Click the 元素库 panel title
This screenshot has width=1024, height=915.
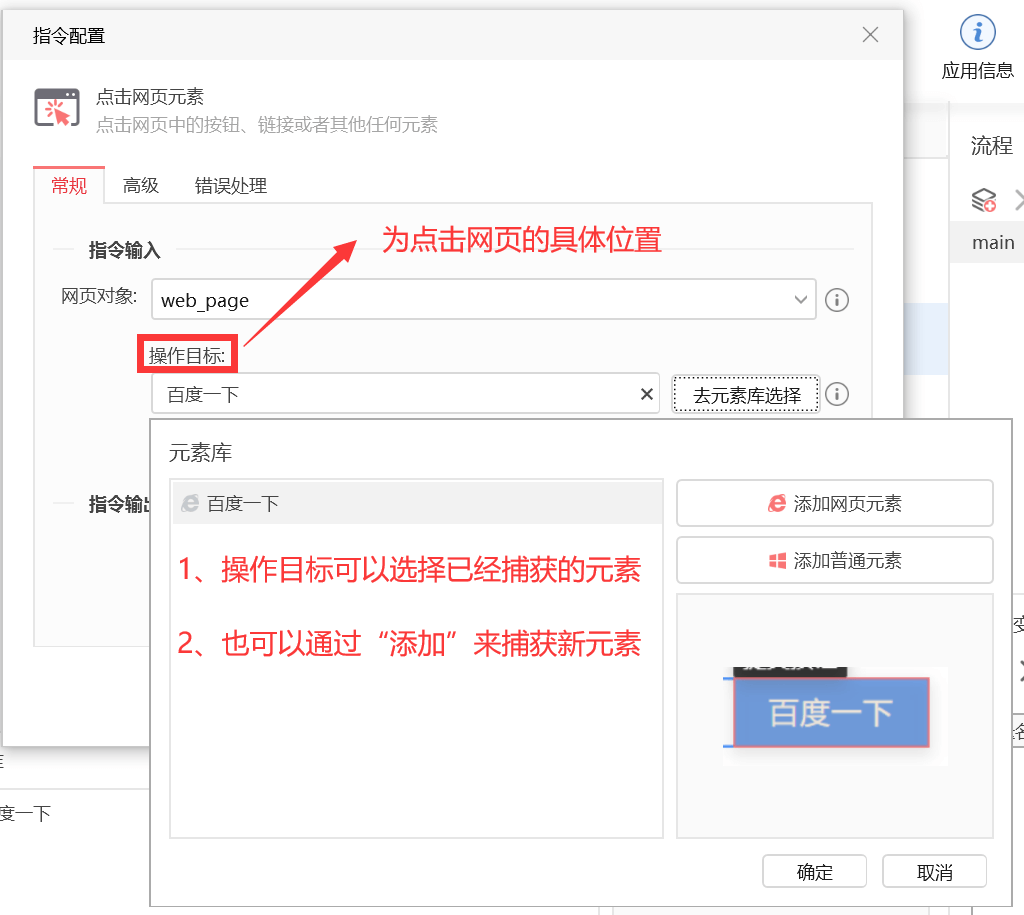[x=200, y=453]
